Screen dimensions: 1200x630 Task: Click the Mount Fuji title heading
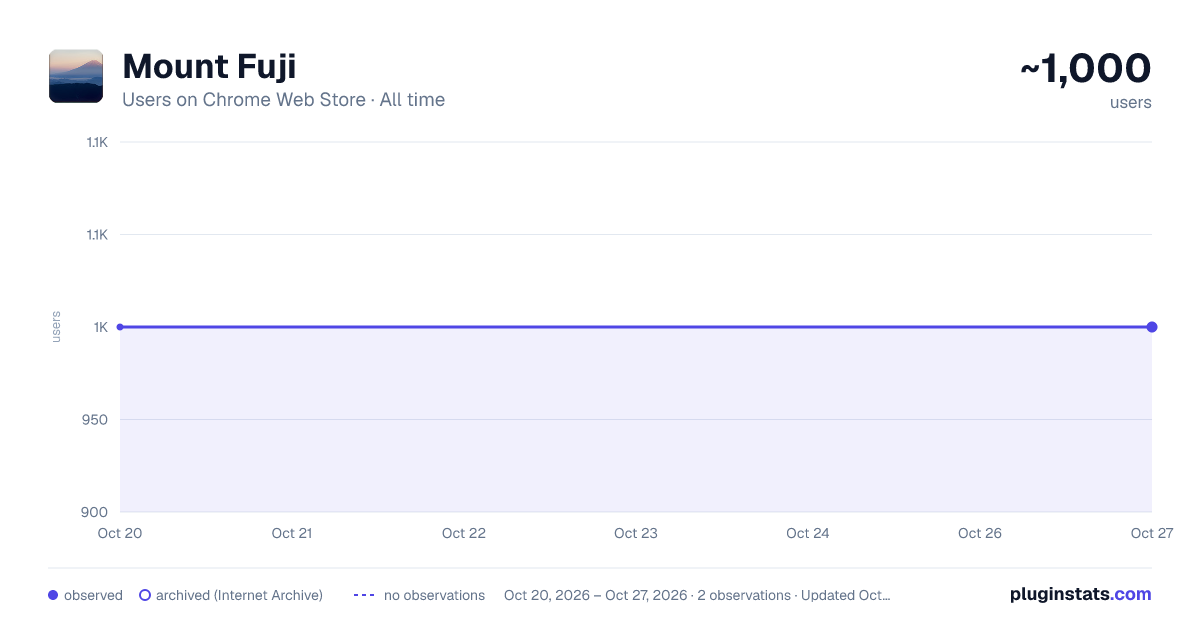point(209,67)
